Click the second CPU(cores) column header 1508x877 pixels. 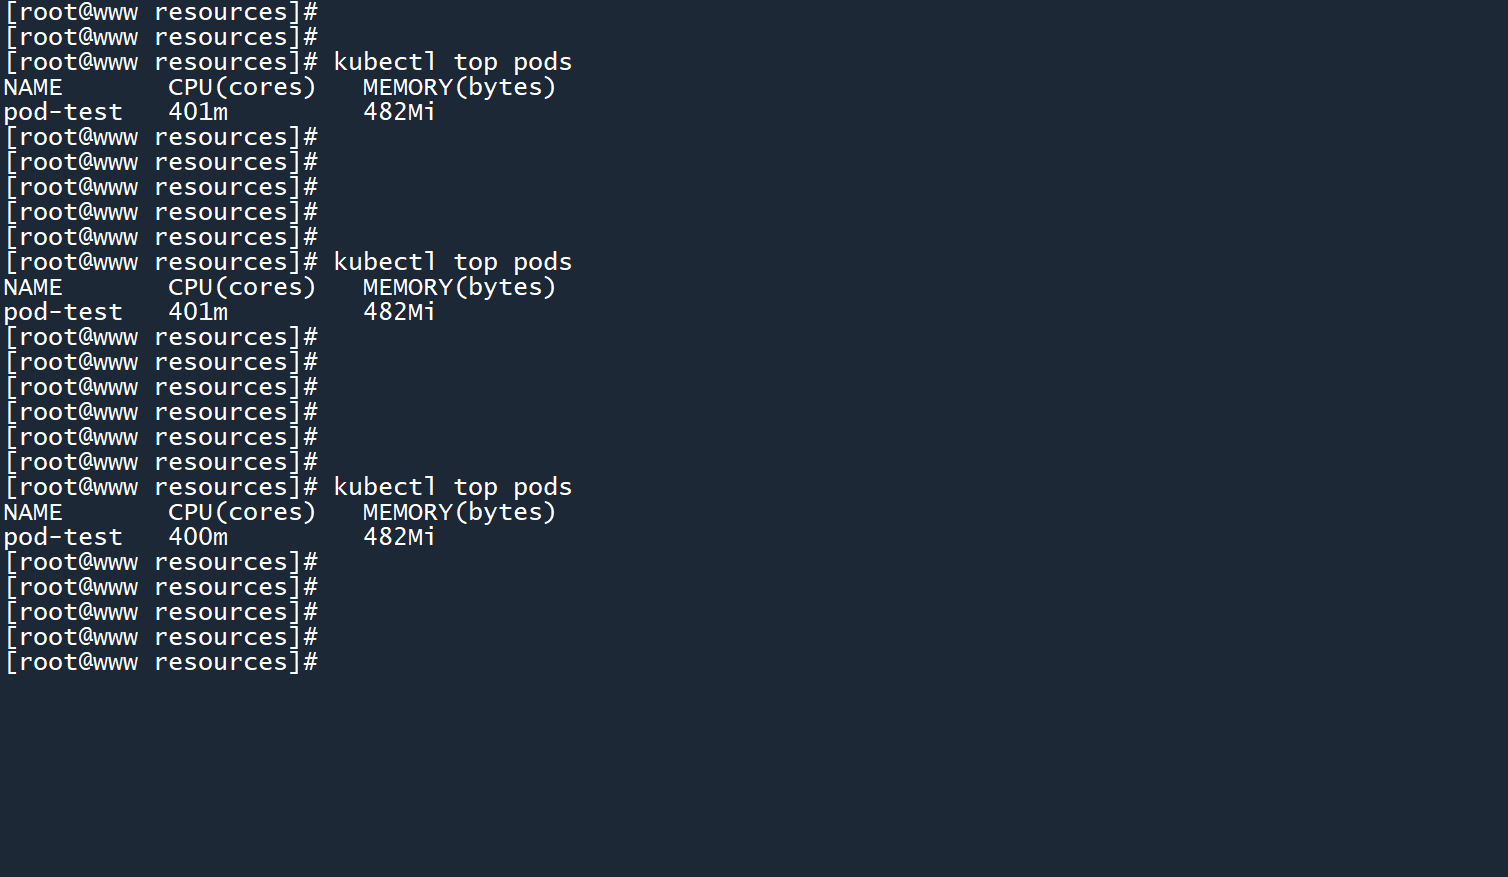click(242, 288)
